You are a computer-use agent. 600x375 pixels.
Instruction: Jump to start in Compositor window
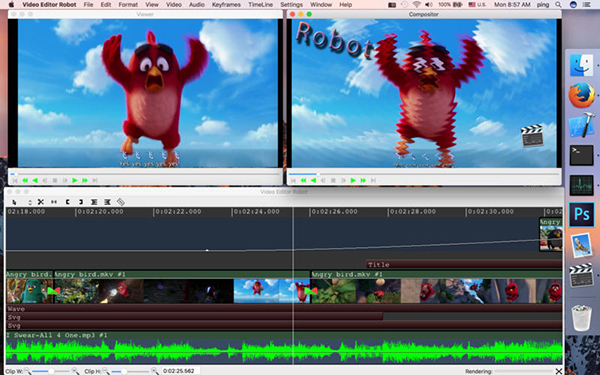tap(293, 180)
